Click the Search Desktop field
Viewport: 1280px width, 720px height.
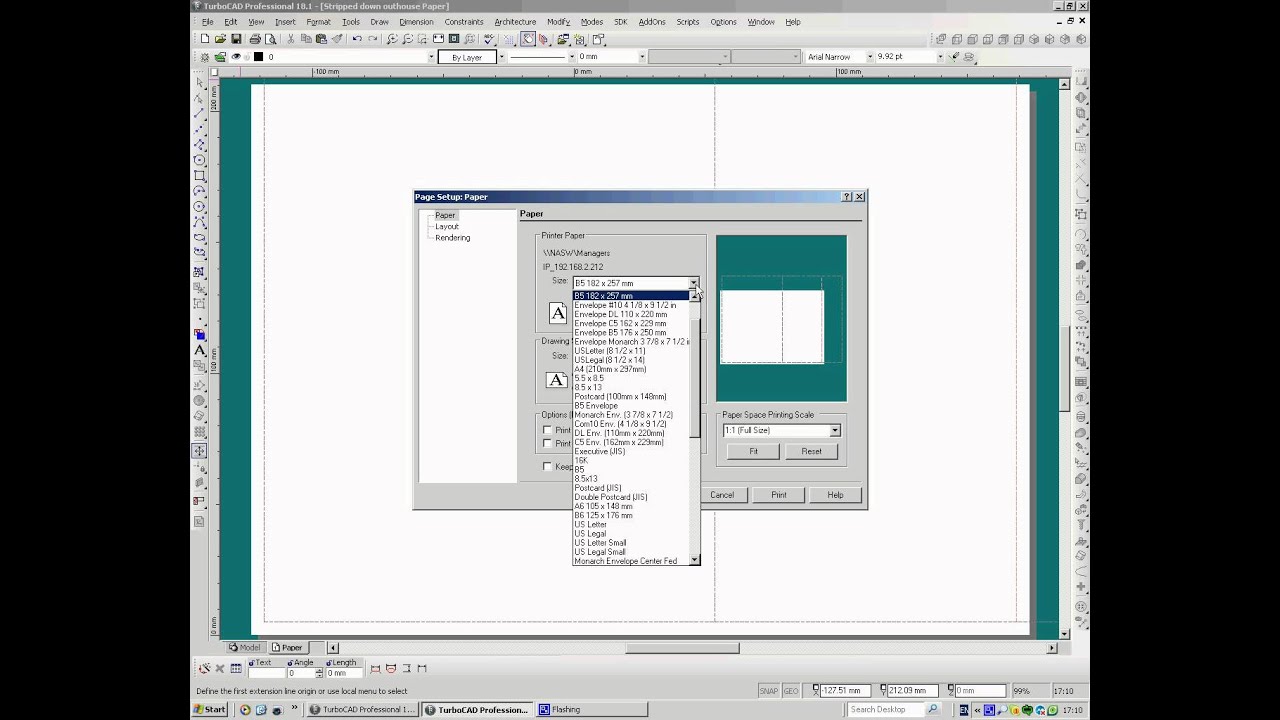[x=885, y=710]
